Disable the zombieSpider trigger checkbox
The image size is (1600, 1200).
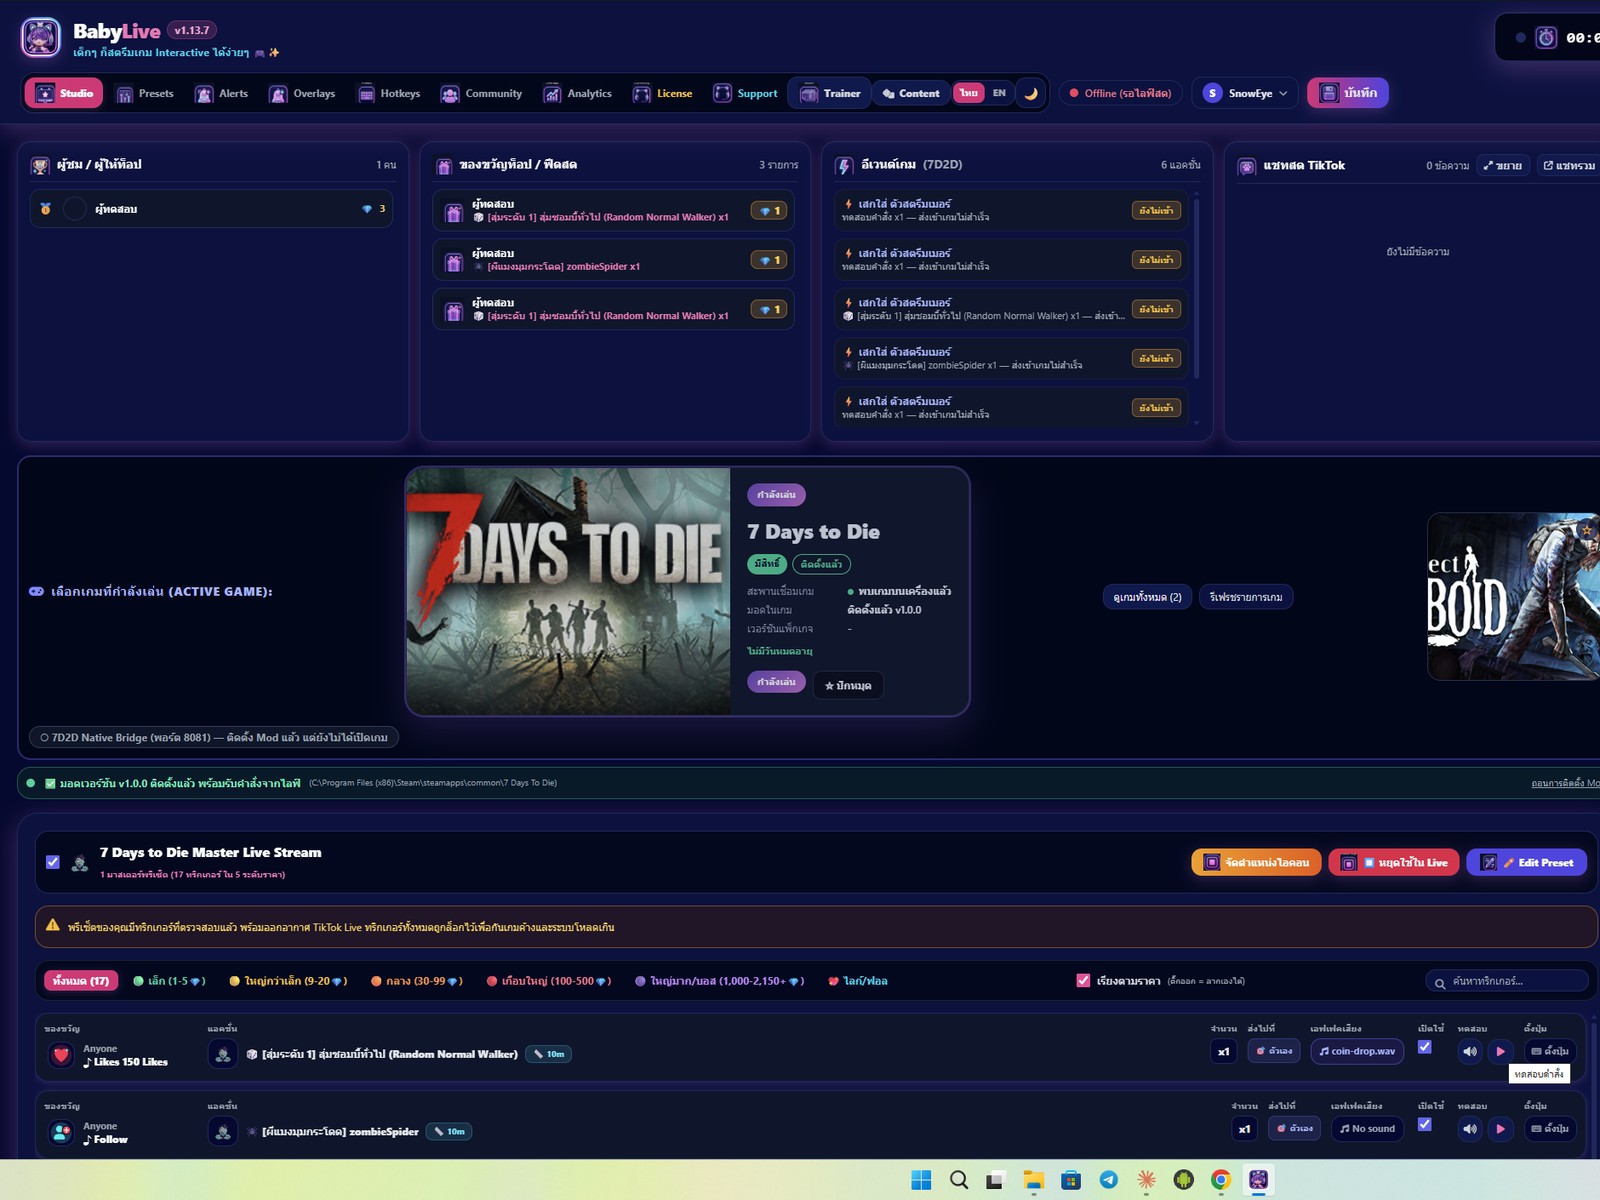[x=1425, y=1124]
